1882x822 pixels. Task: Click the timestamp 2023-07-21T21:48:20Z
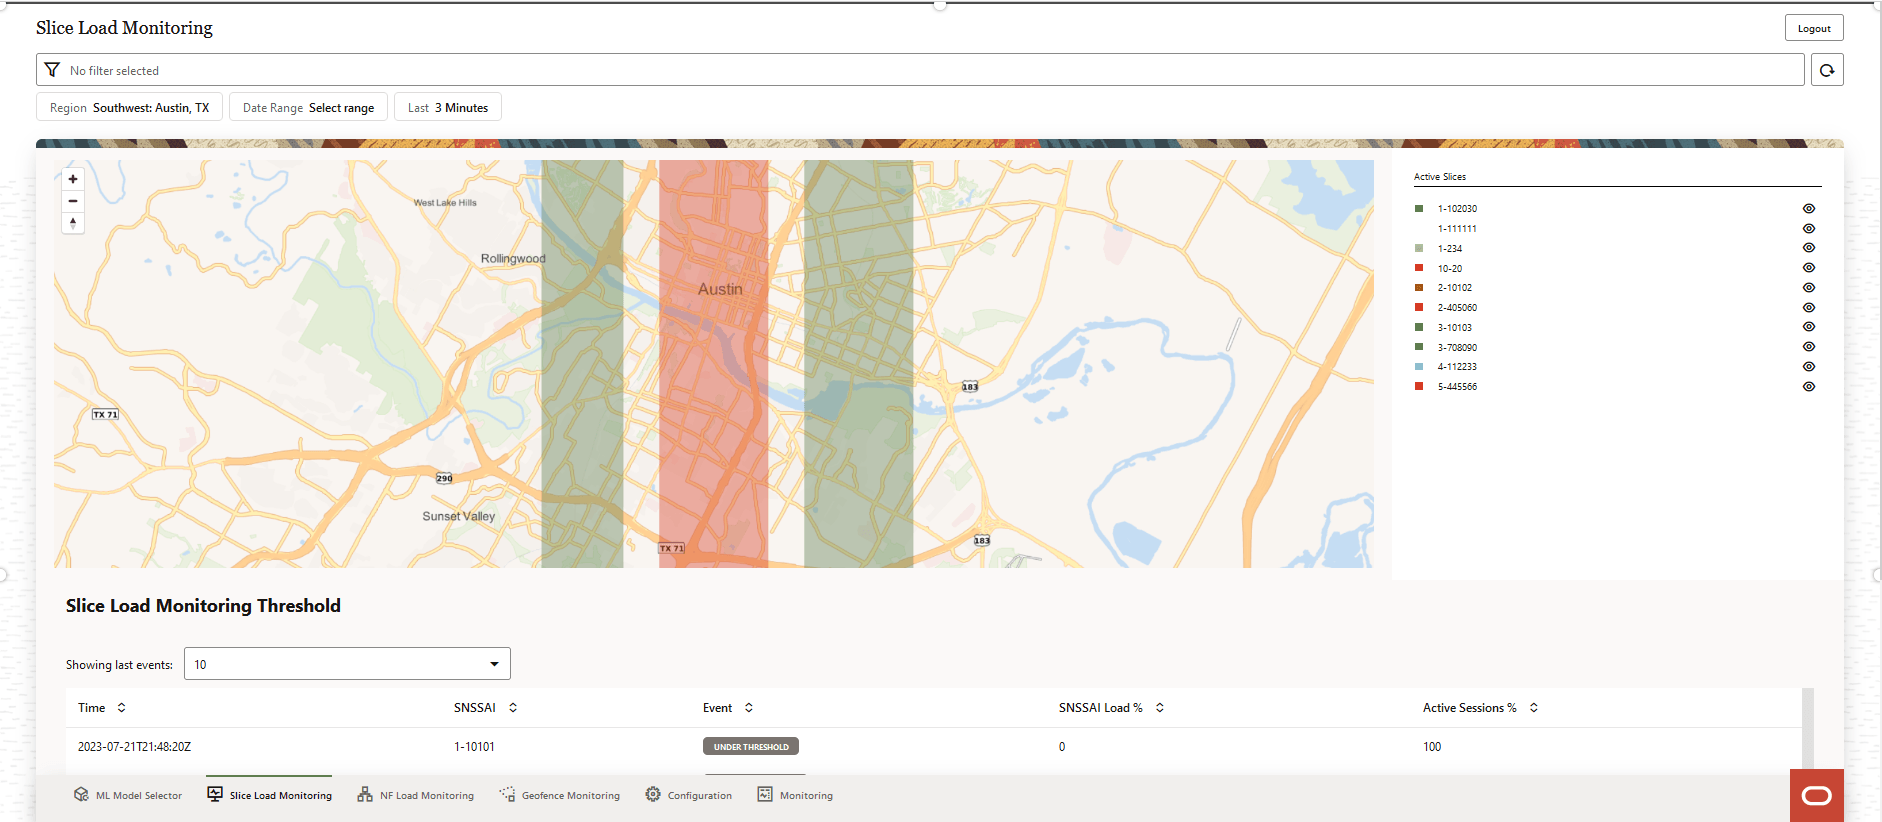134,747
